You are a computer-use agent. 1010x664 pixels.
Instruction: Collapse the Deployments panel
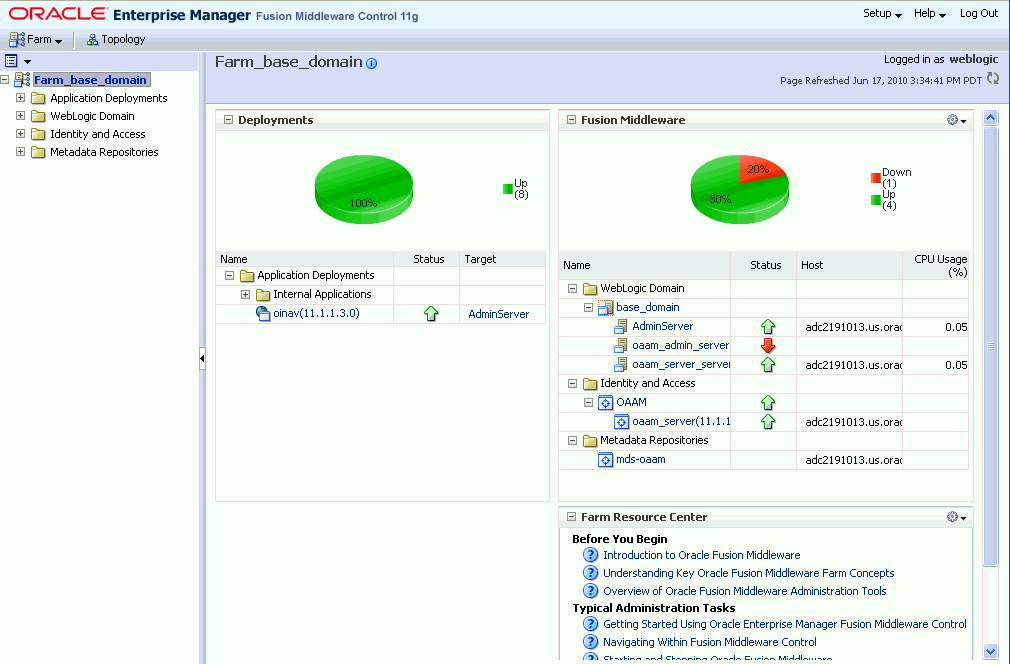tap(230, 119)
